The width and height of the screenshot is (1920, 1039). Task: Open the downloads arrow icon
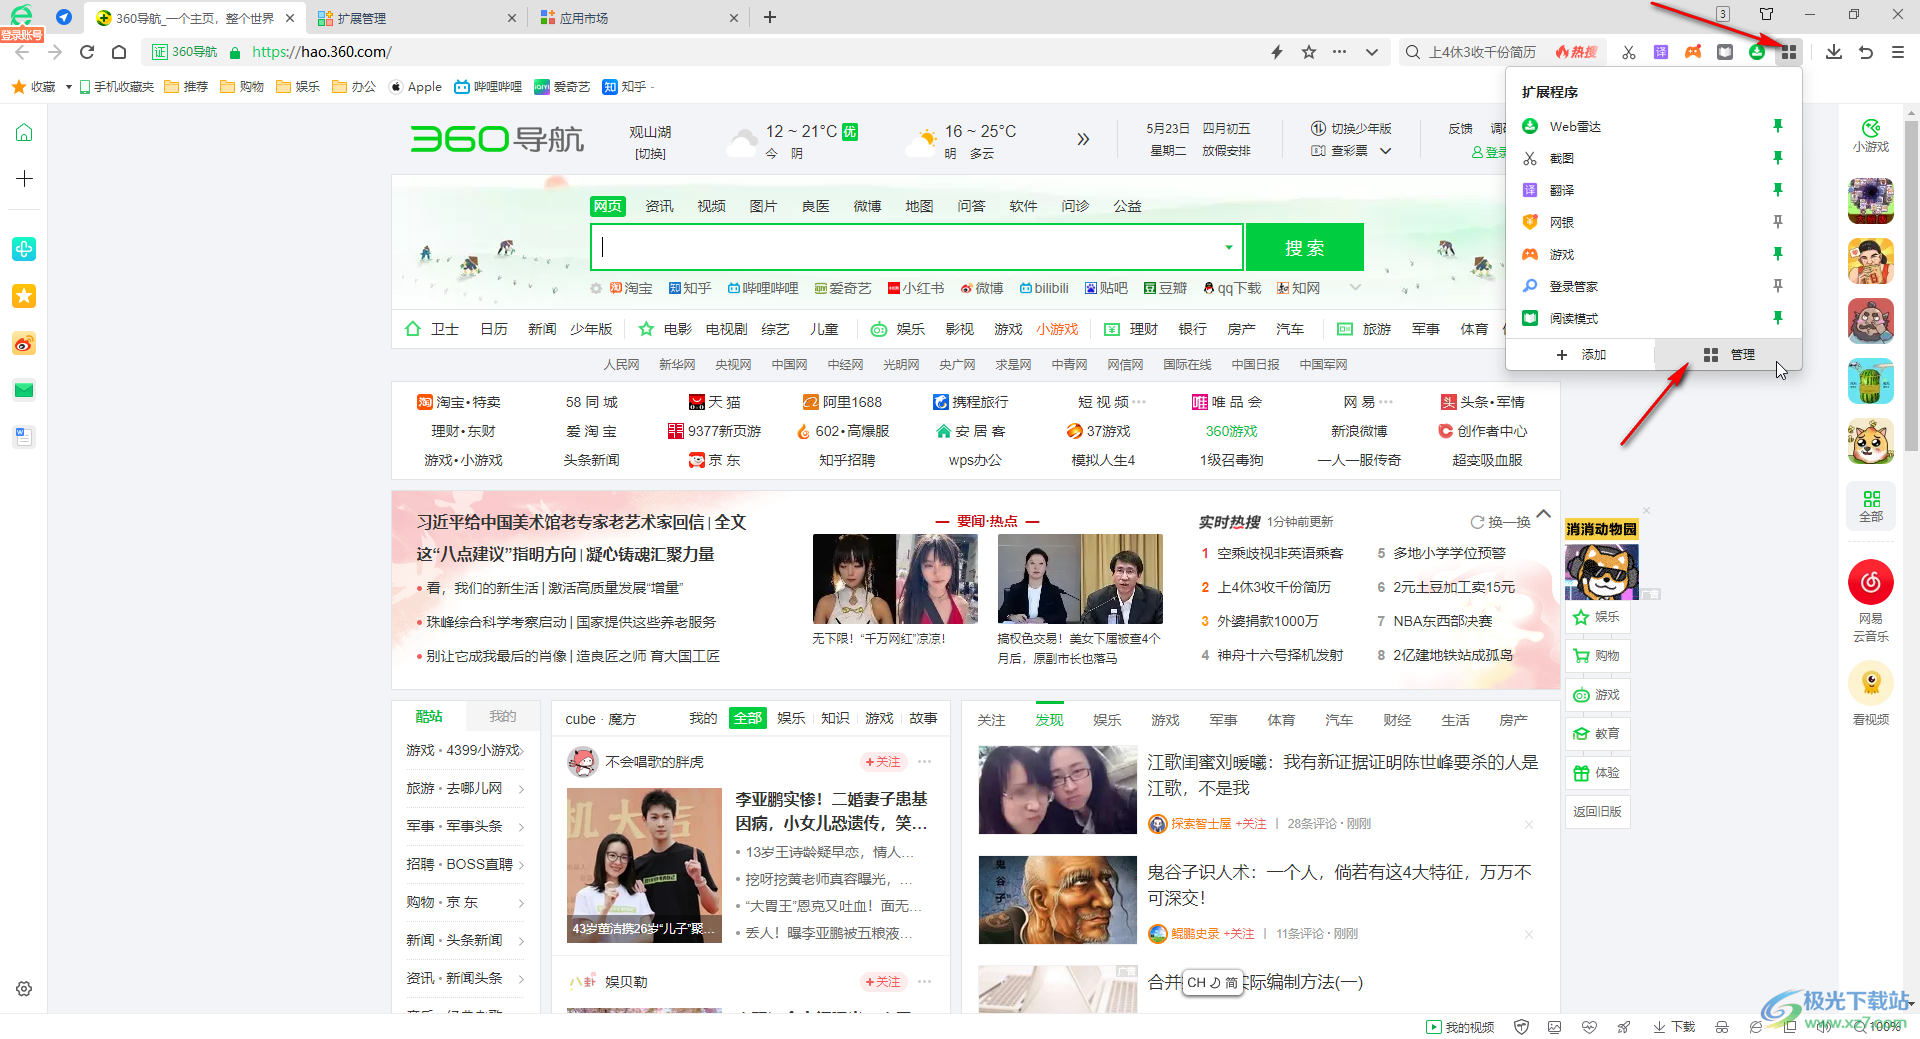[1834, 52]
